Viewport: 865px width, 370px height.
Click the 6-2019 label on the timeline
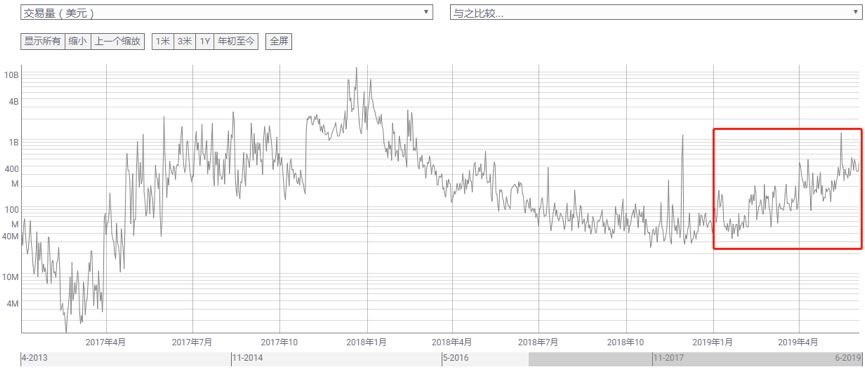coord(847,358)
